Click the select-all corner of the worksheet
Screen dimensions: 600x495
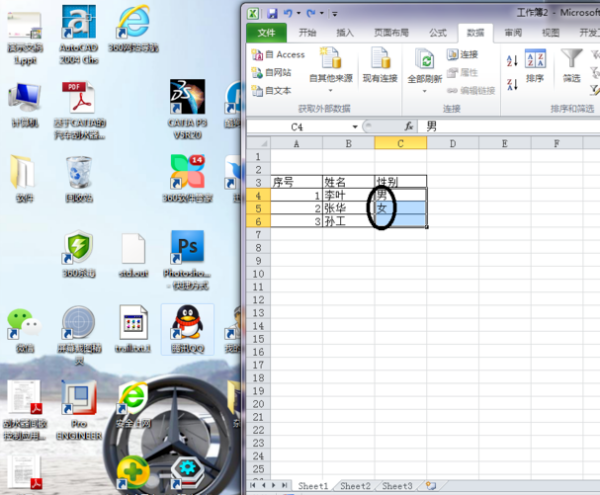[x=259, y=143]
